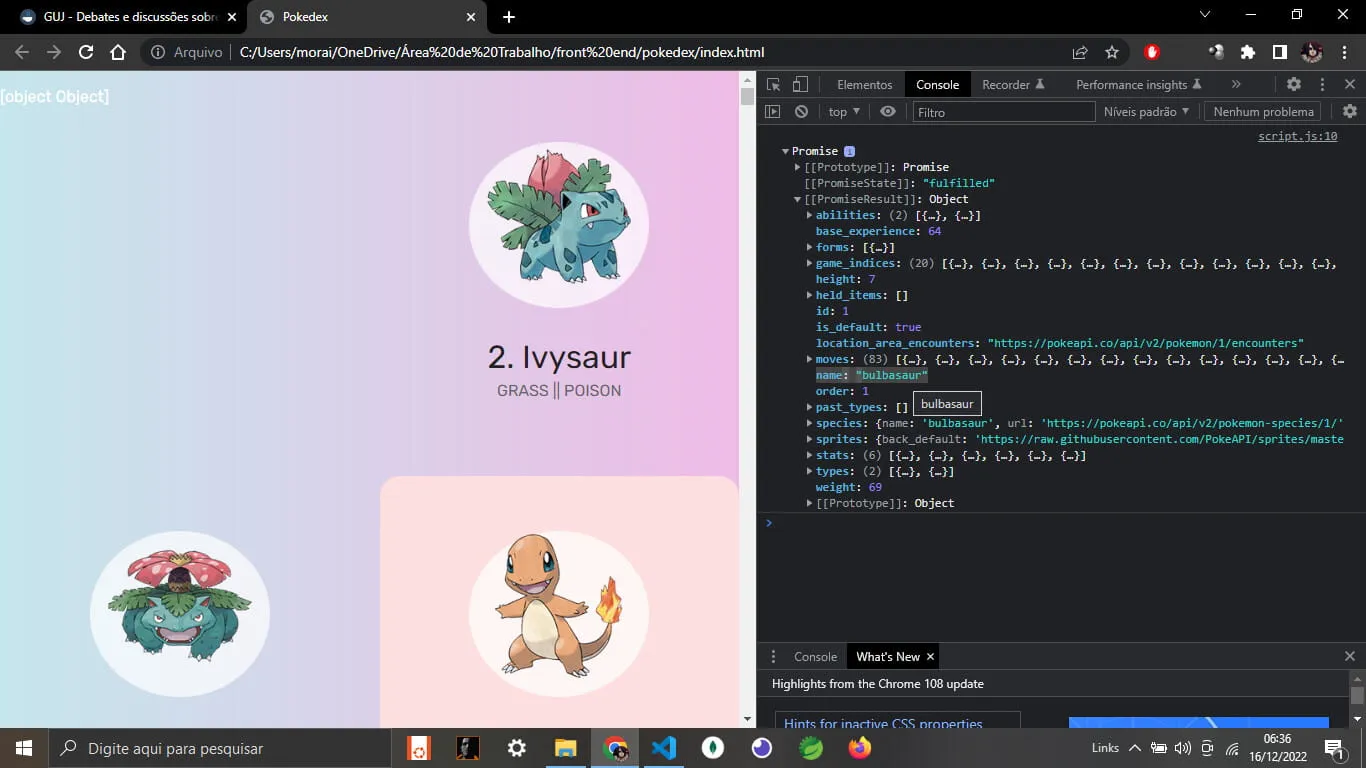
Task: Clear the console with the clear icon
Action: 801,112
